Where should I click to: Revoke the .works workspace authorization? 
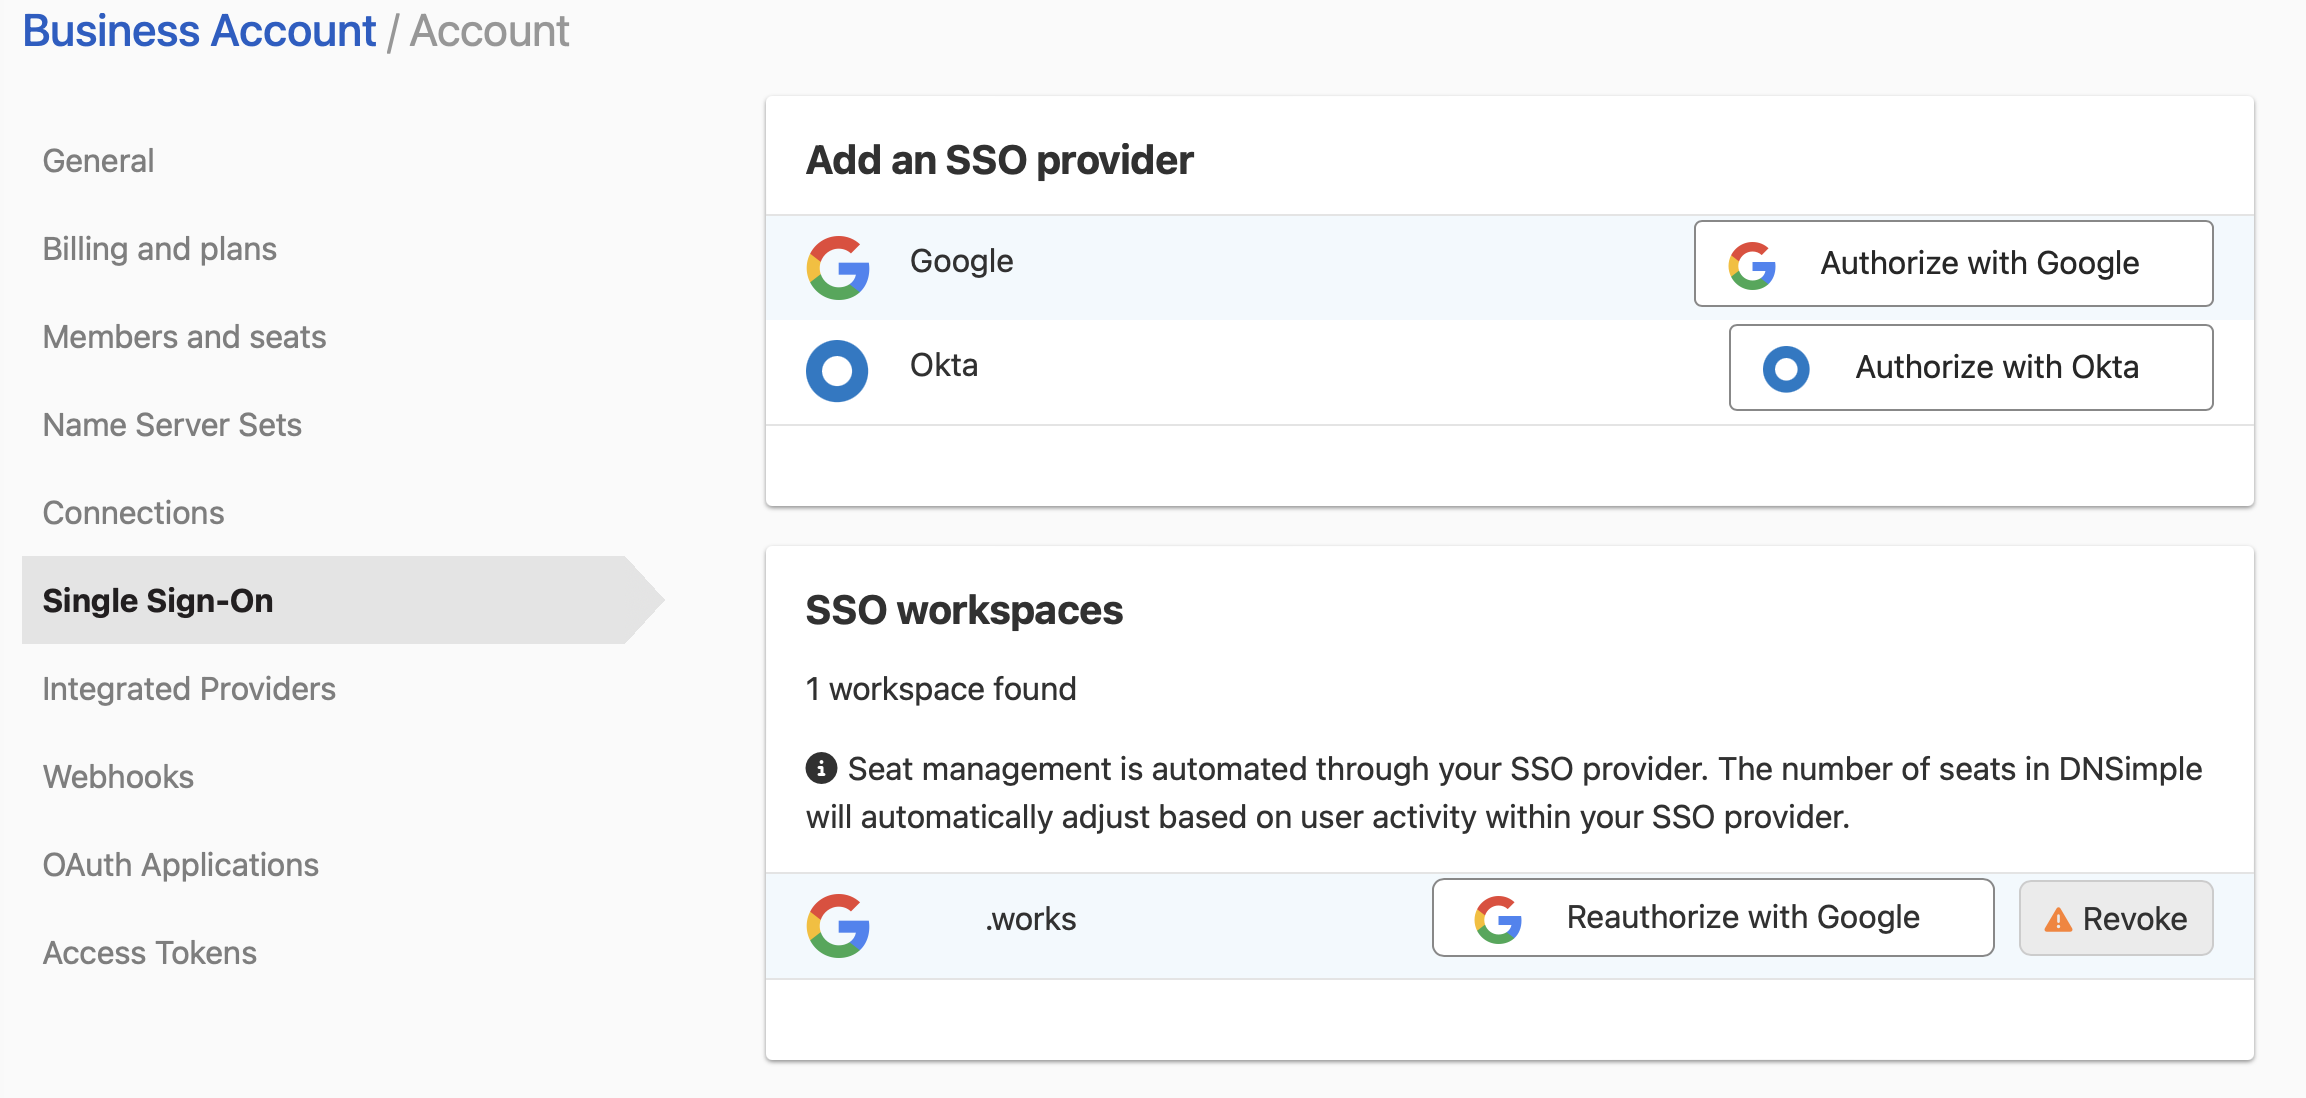click(2116, 918)
